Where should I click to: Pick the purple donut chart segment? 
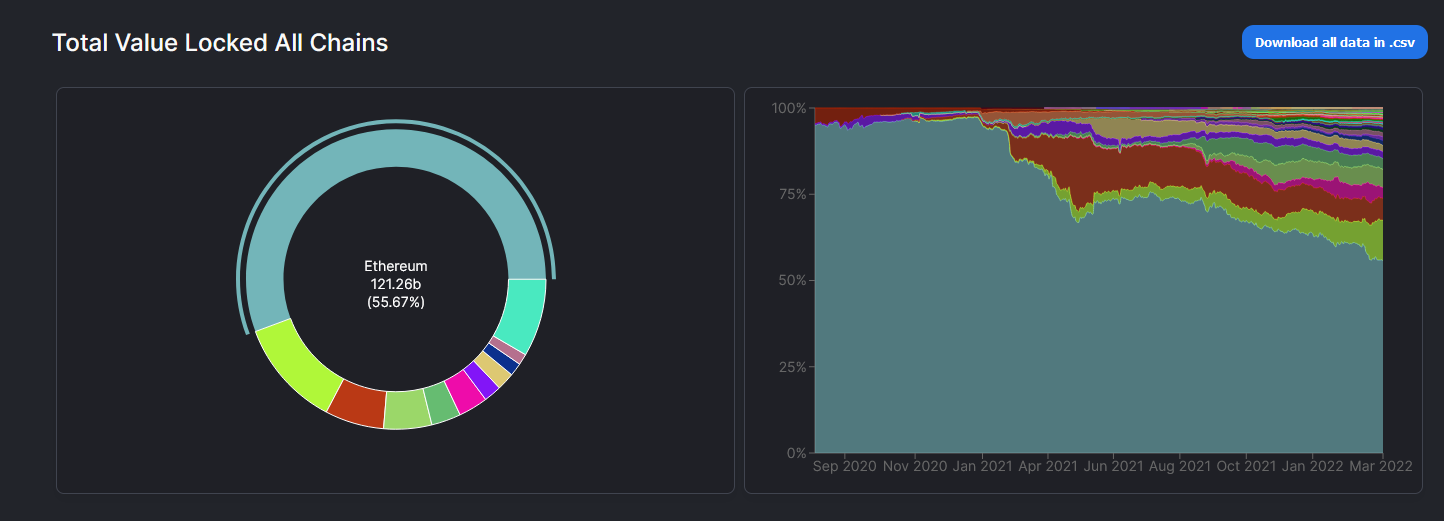click(x=481, y=381)
